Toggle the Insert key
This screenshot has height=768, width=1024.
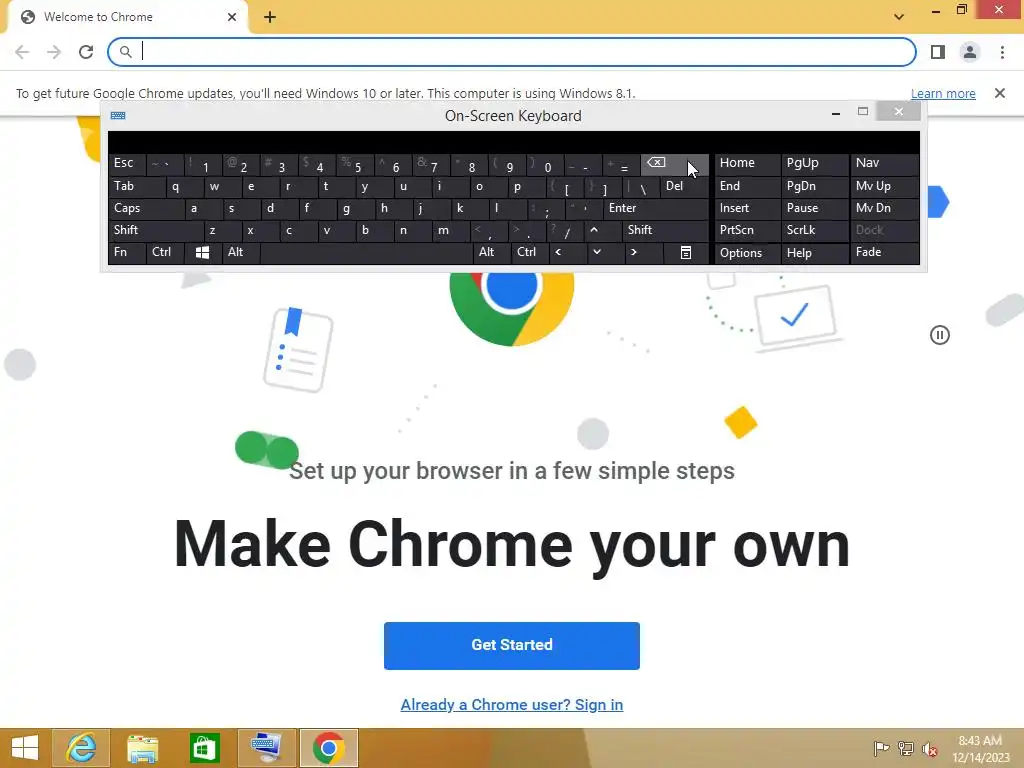point(747,208)
